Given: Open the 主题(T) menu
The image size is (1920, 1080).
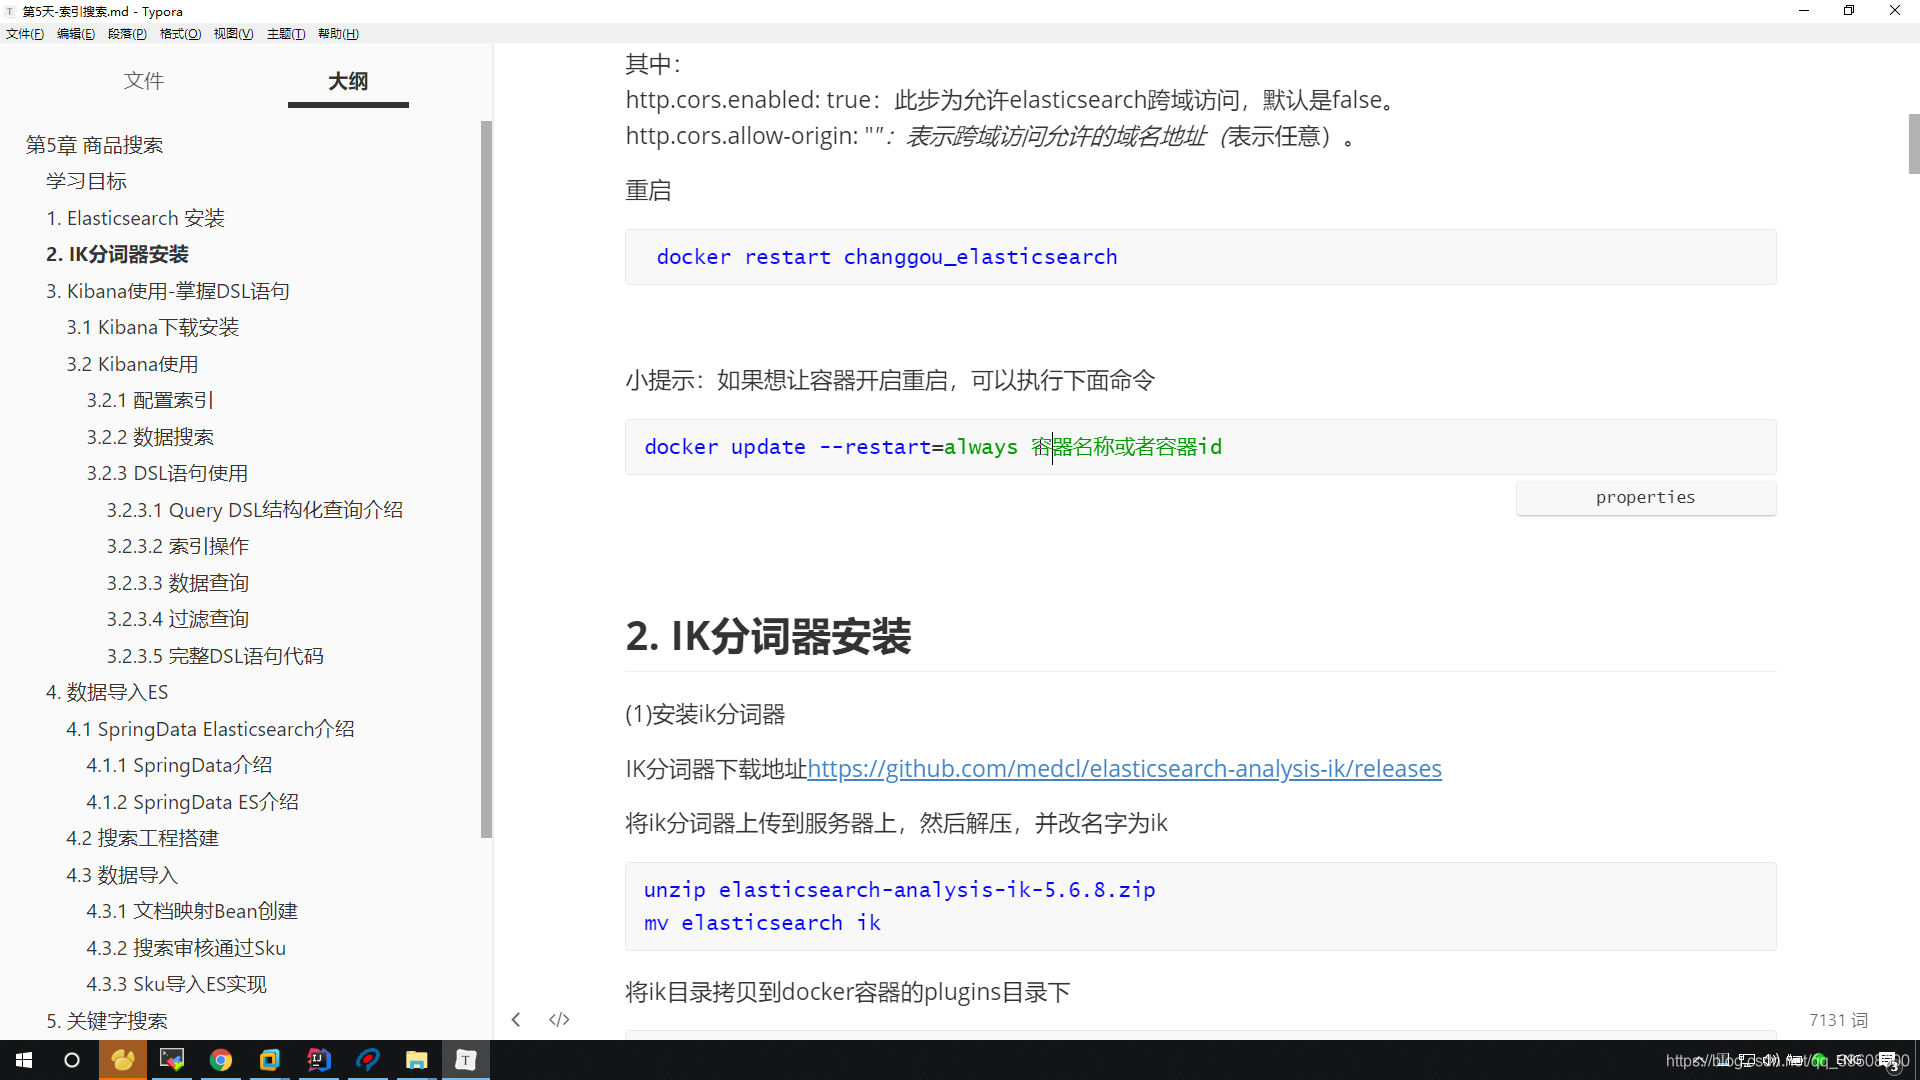Looking at the screenshot, I should (286, 34).
